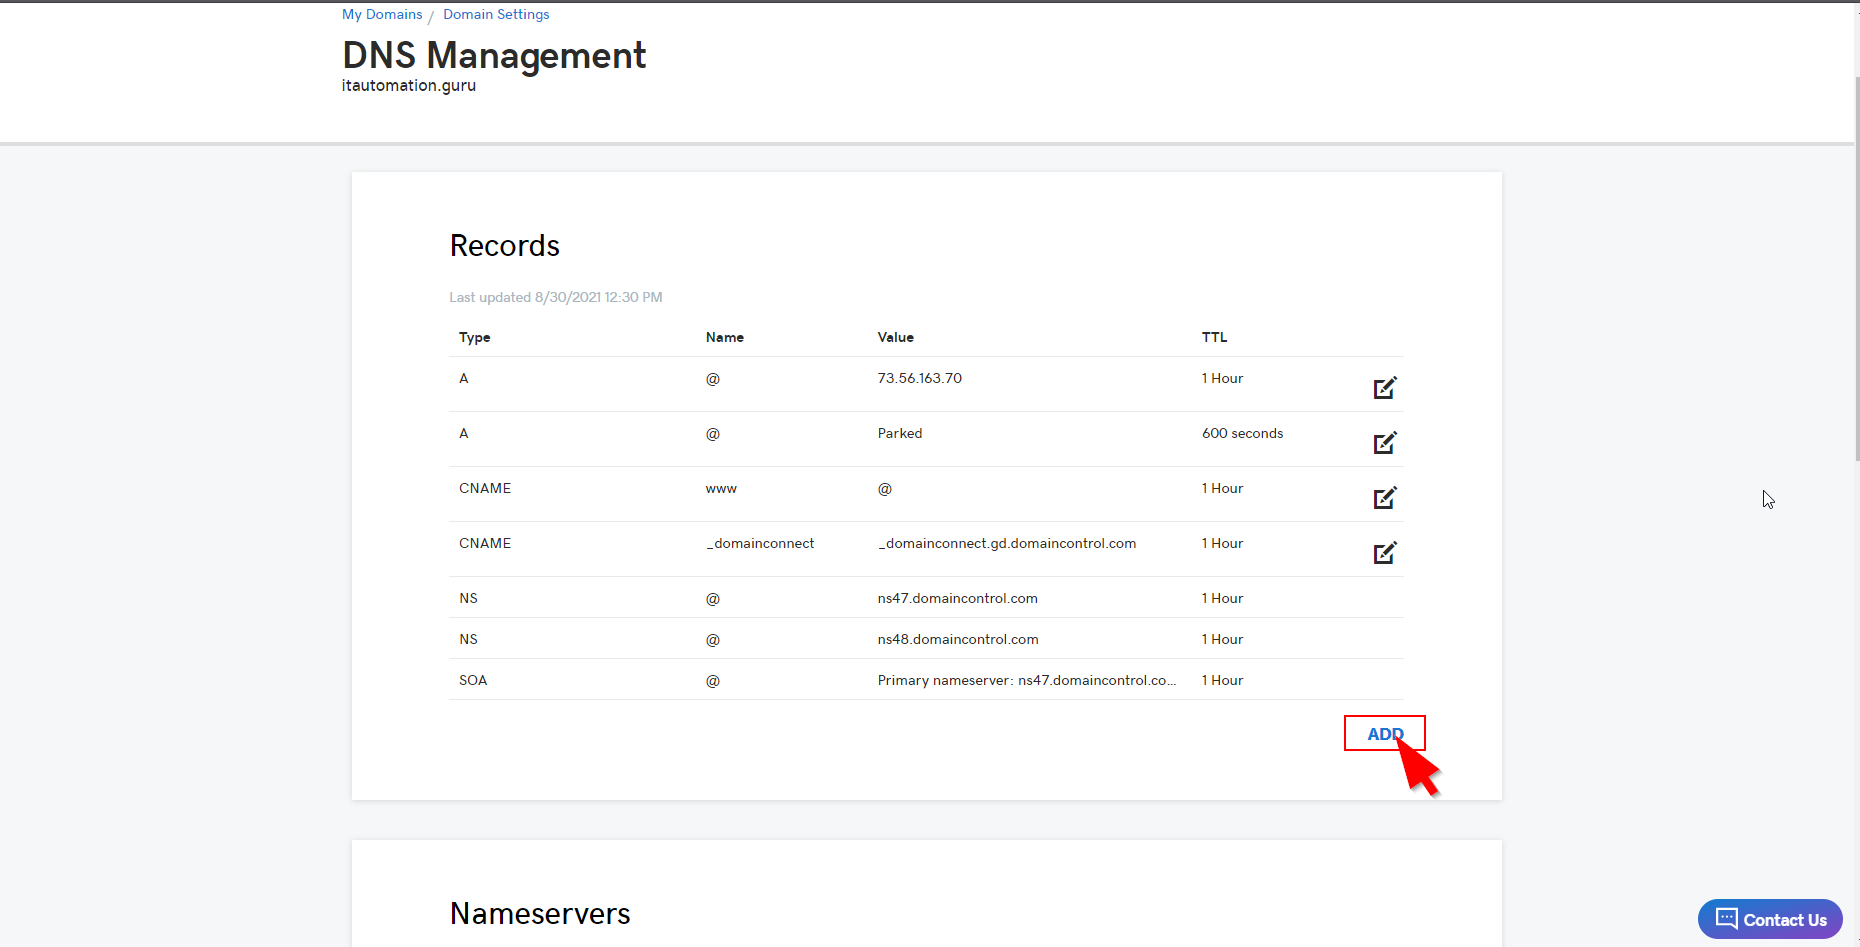Click the TTL column header

coord(1214,337)
